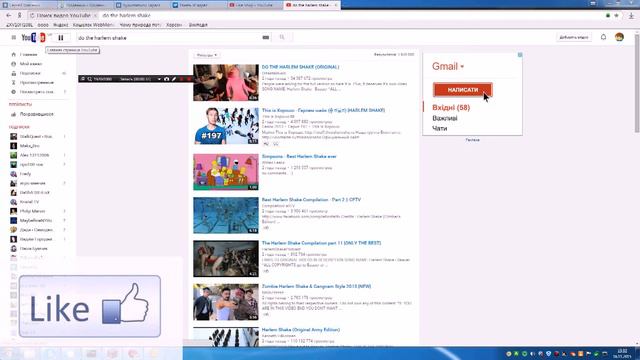The width and height of the screenshot is (640, 360).
Task: Open Вхідні (58) inbox in Gmail ad
Action: click(451, 107)
